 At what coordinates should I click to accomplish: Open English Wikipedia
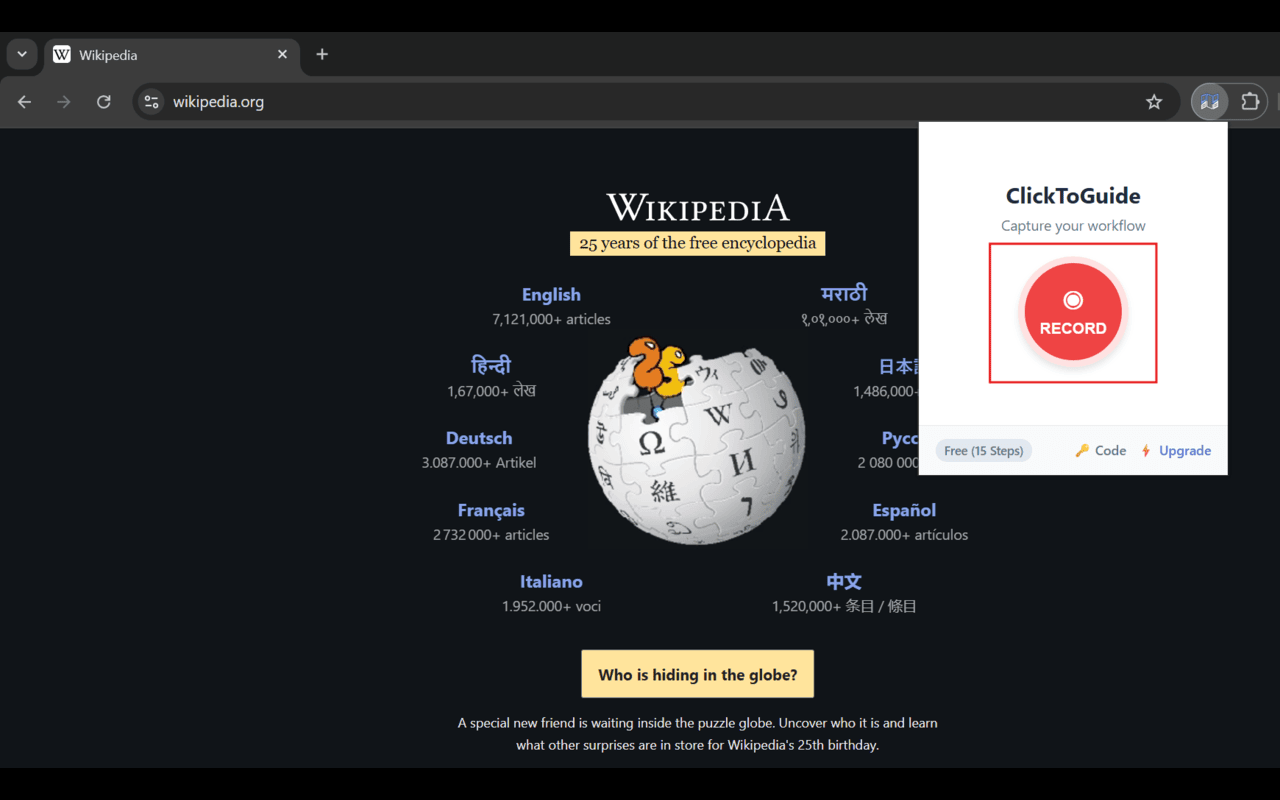[x=551, y=294]
